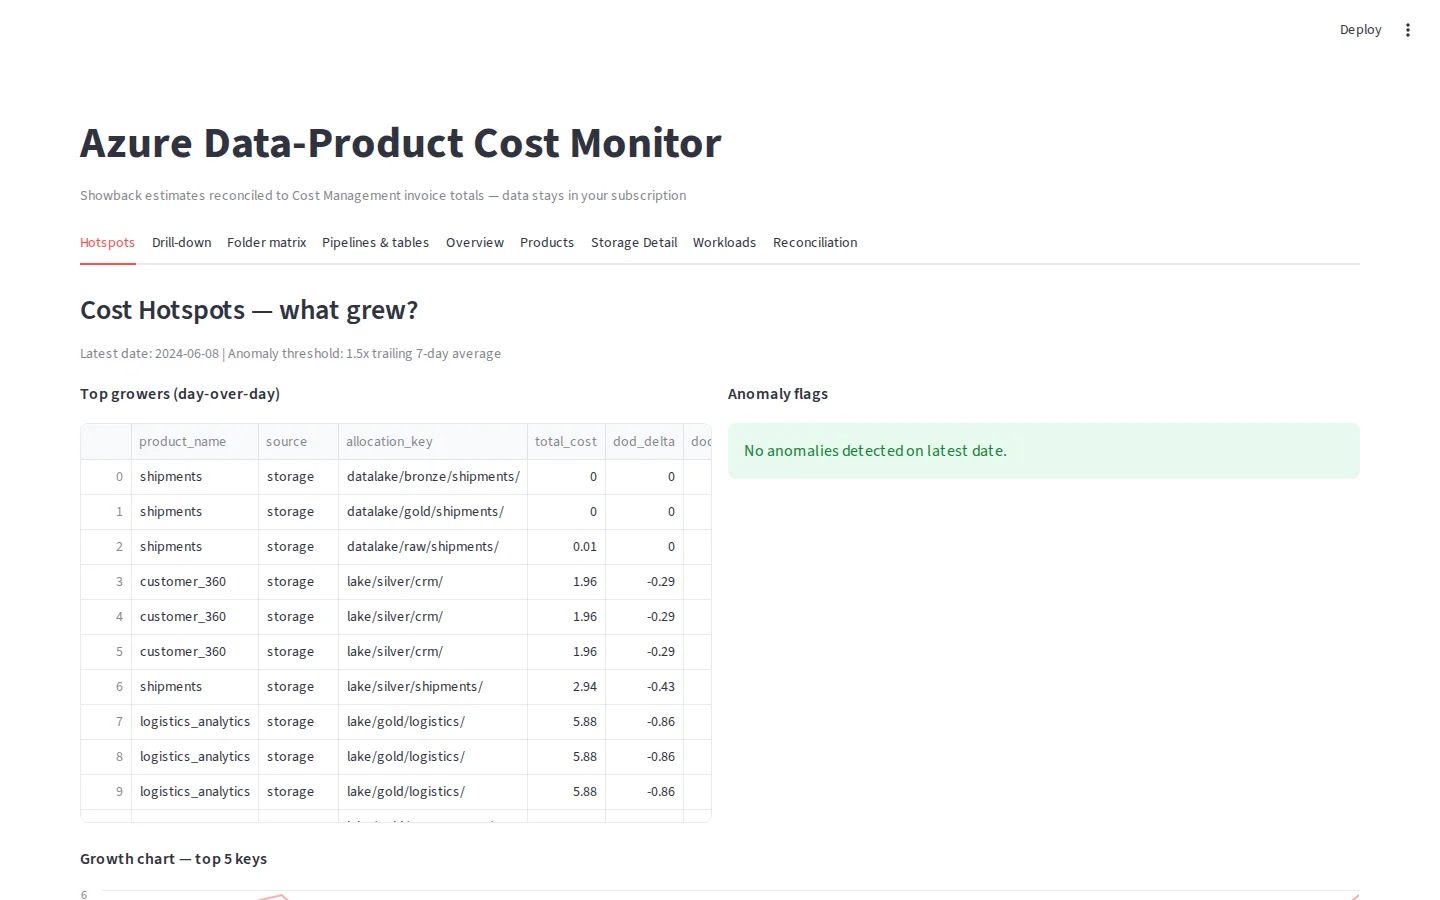The height and width of the screenshot is (900, 1440).
Task: Open the Overview tab
Action: click(x=475, y=242)
